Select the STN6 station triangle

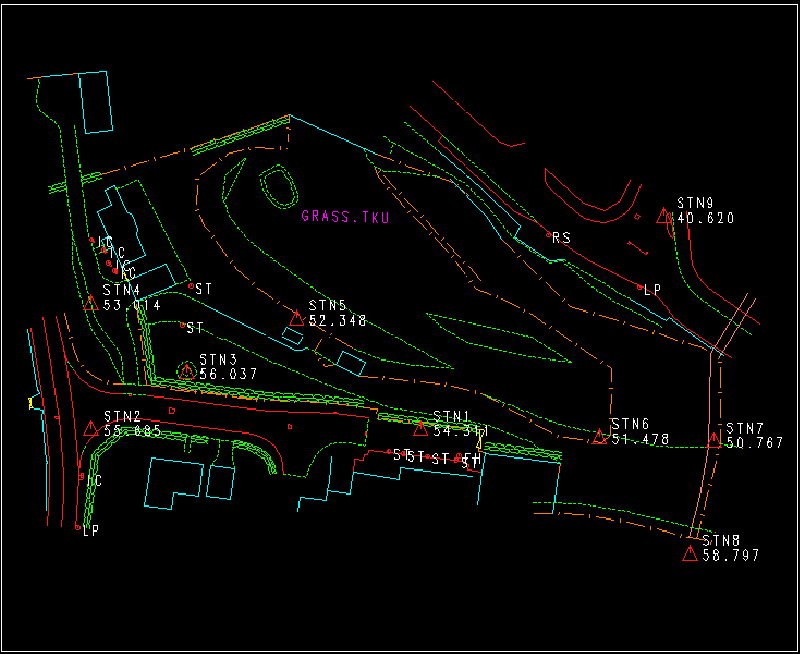600,436
